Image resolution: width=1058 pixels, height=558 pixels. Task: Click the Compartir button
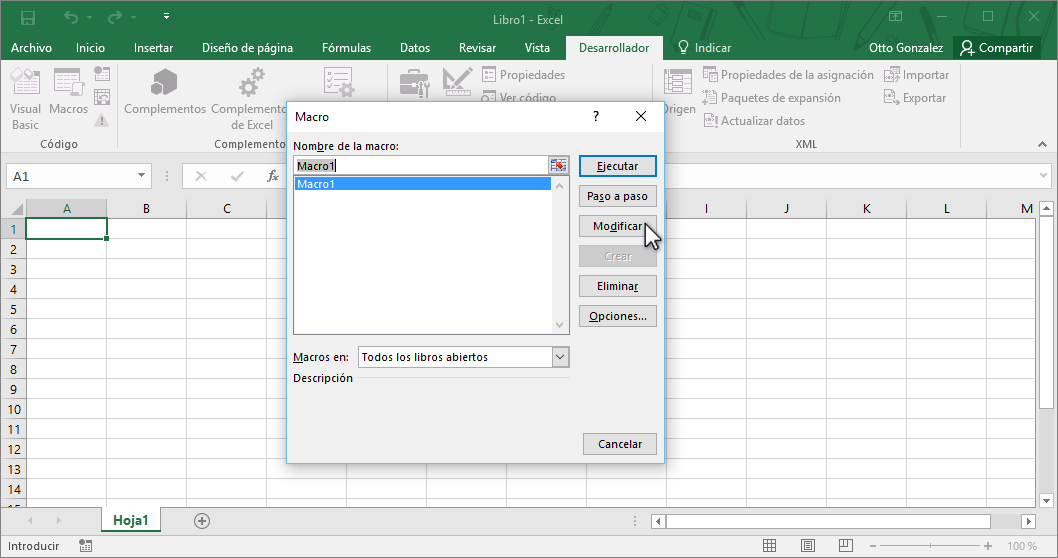pos(997,48)
